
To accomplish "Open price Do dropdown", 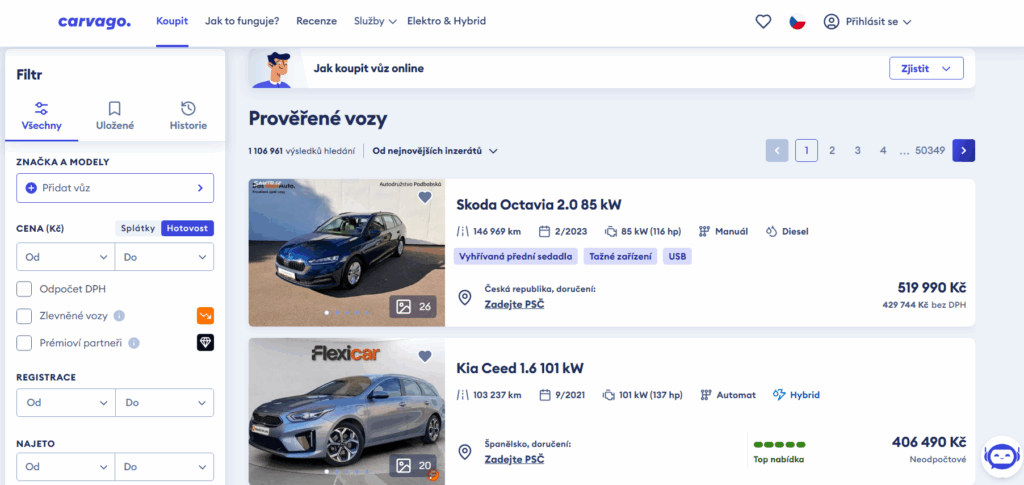I will pyautogui.click(x=164, y=257).
